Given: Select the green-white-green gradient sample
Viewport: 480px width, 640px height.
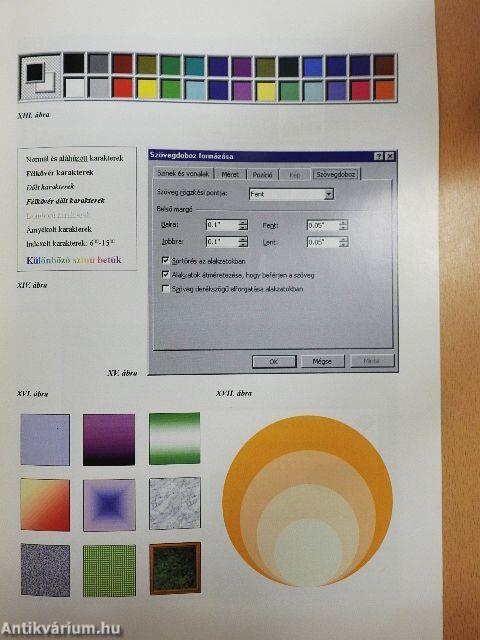Looking at the screenshot, I should 174,438.
